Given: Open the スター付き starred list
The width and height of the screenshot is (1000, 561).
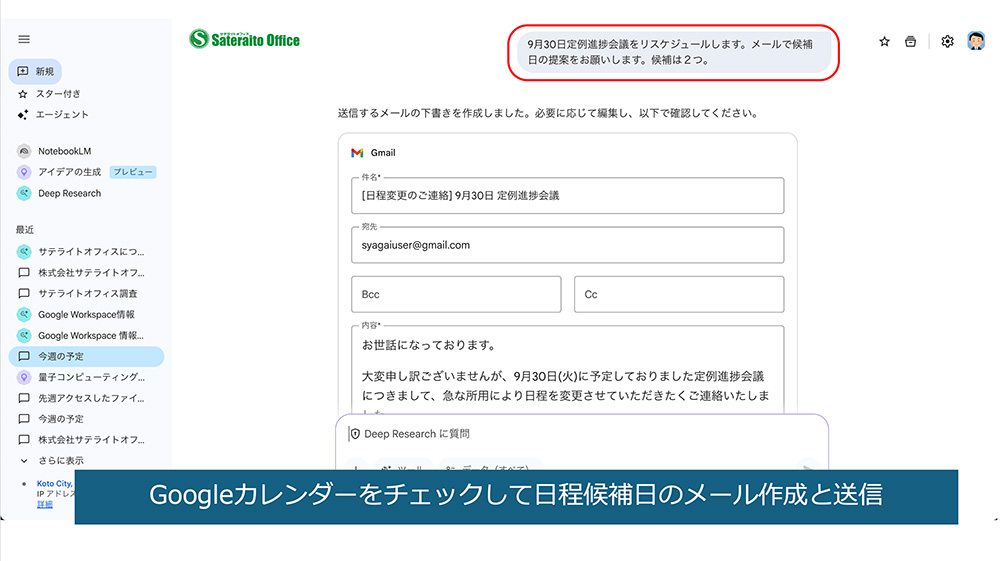Looking at the screenshot, I should click(x=58, y=93).
